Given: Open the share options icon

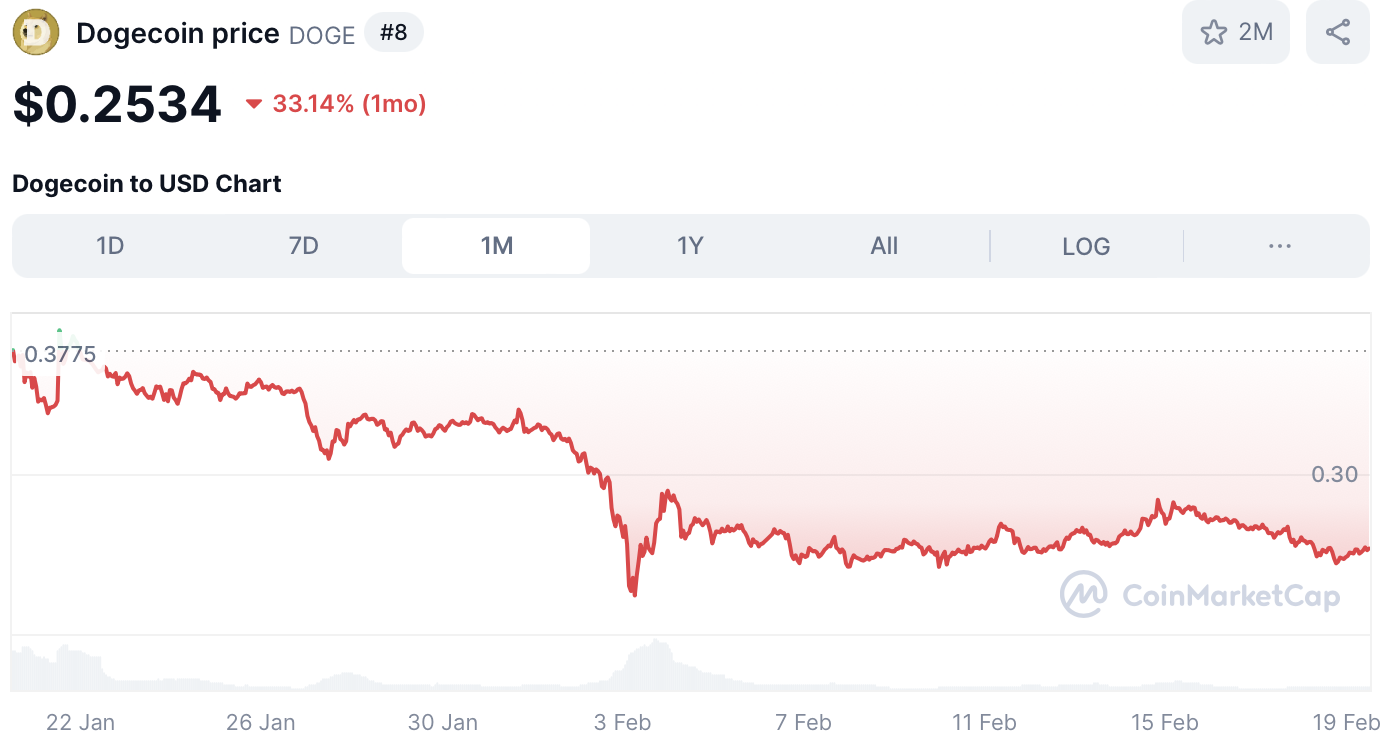Looking at the screenshot, I should pos(1337,31).
